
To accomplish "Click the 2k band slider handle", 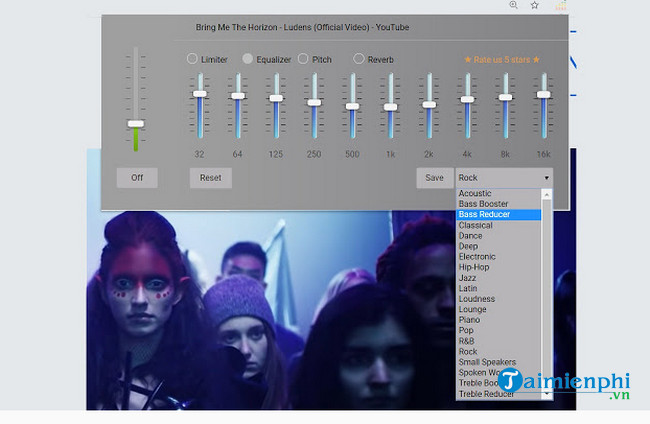I will (x=429, y=104).
